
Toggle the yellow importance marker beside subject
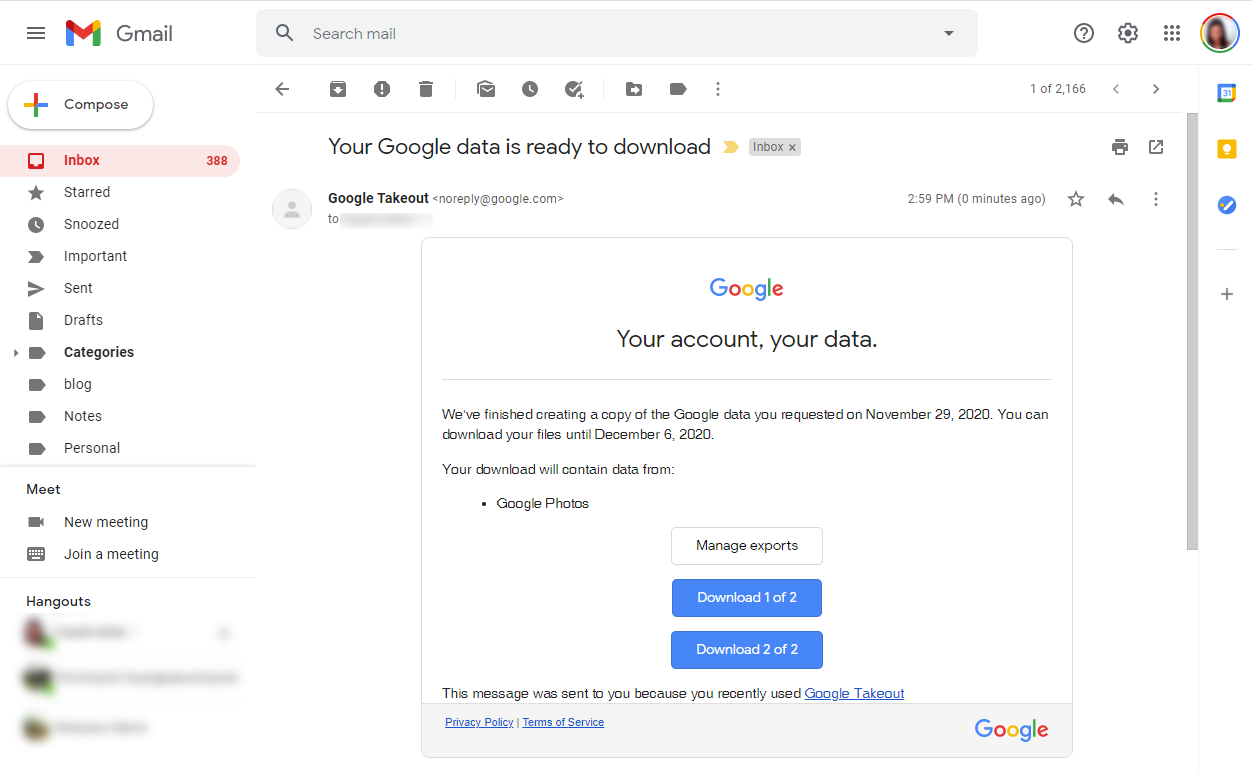coord(731,147)
